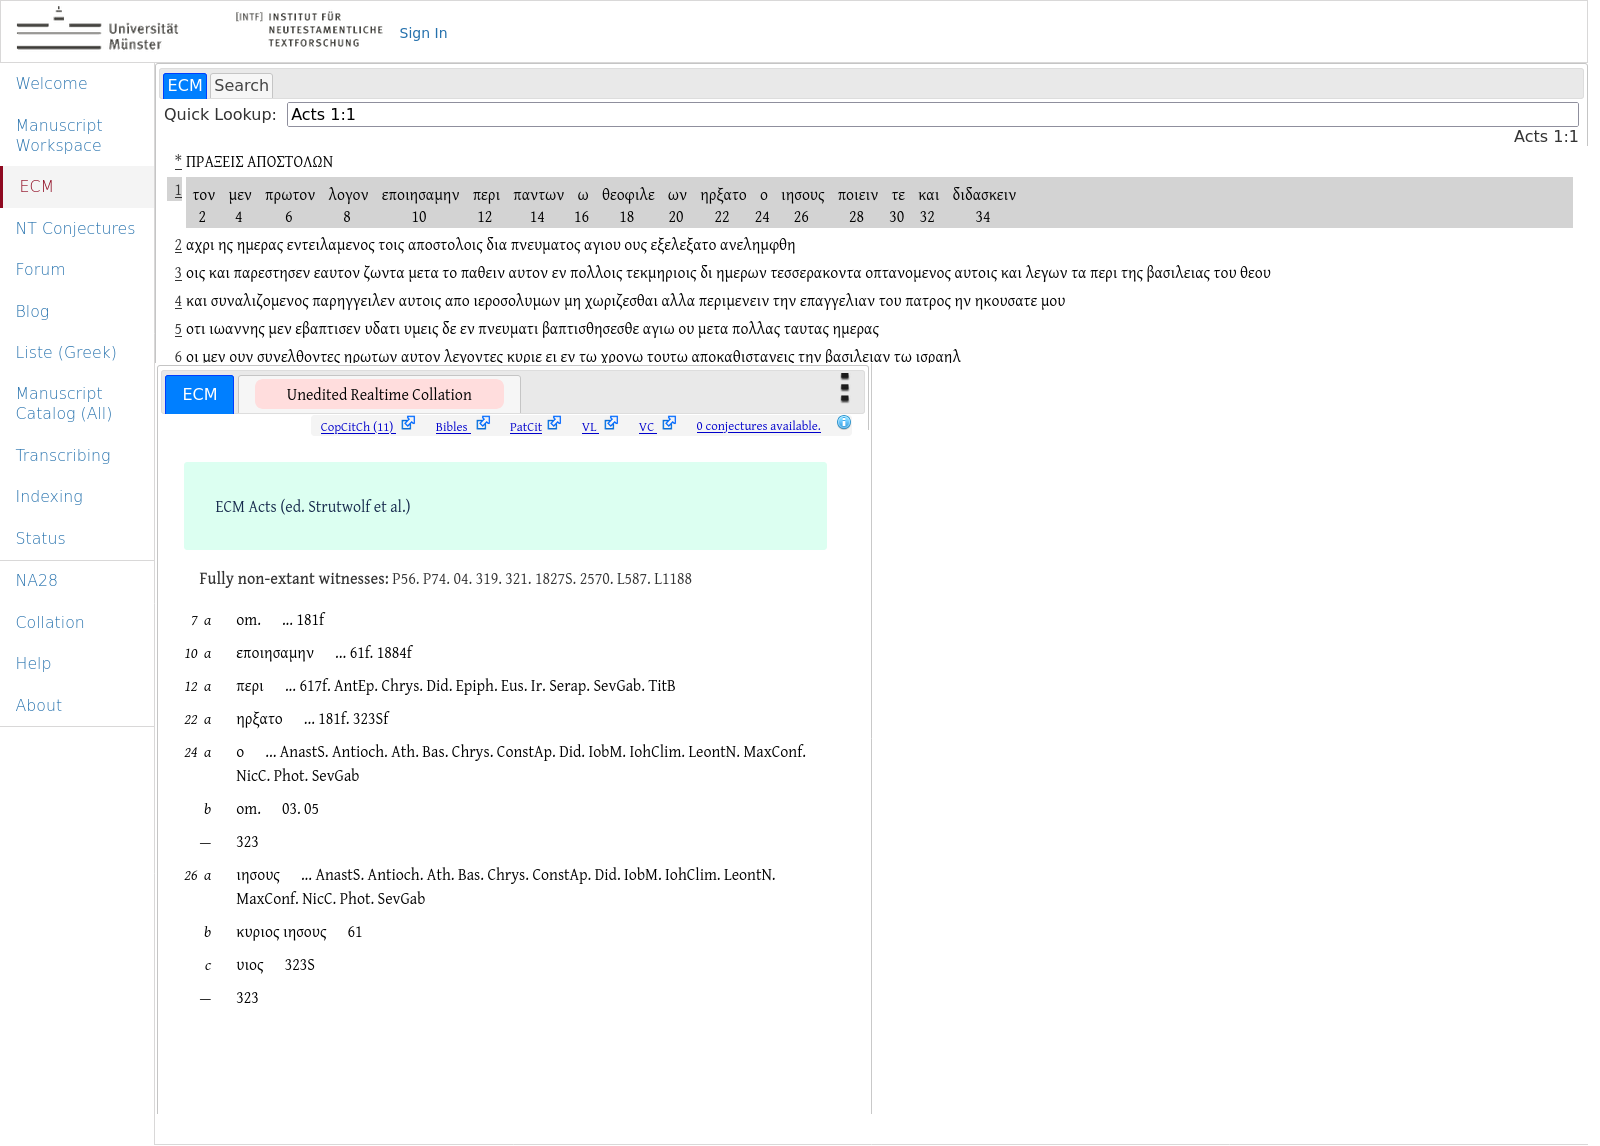
Task: Click the word θεοφιλε in verse 1
Action: [628, 195]
